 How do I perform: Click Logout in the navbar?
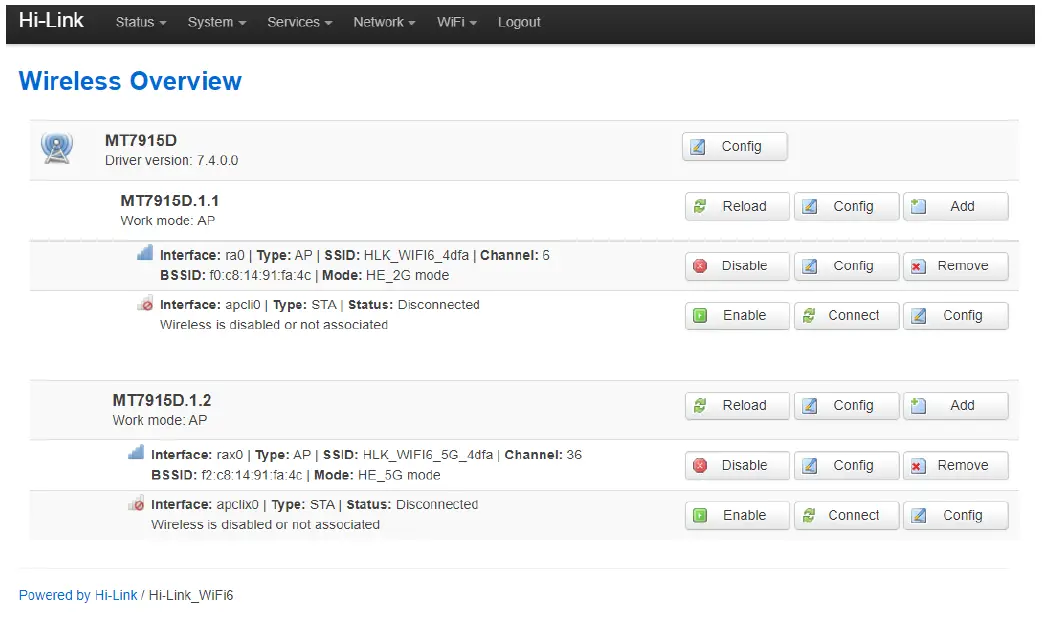(519, 22)
